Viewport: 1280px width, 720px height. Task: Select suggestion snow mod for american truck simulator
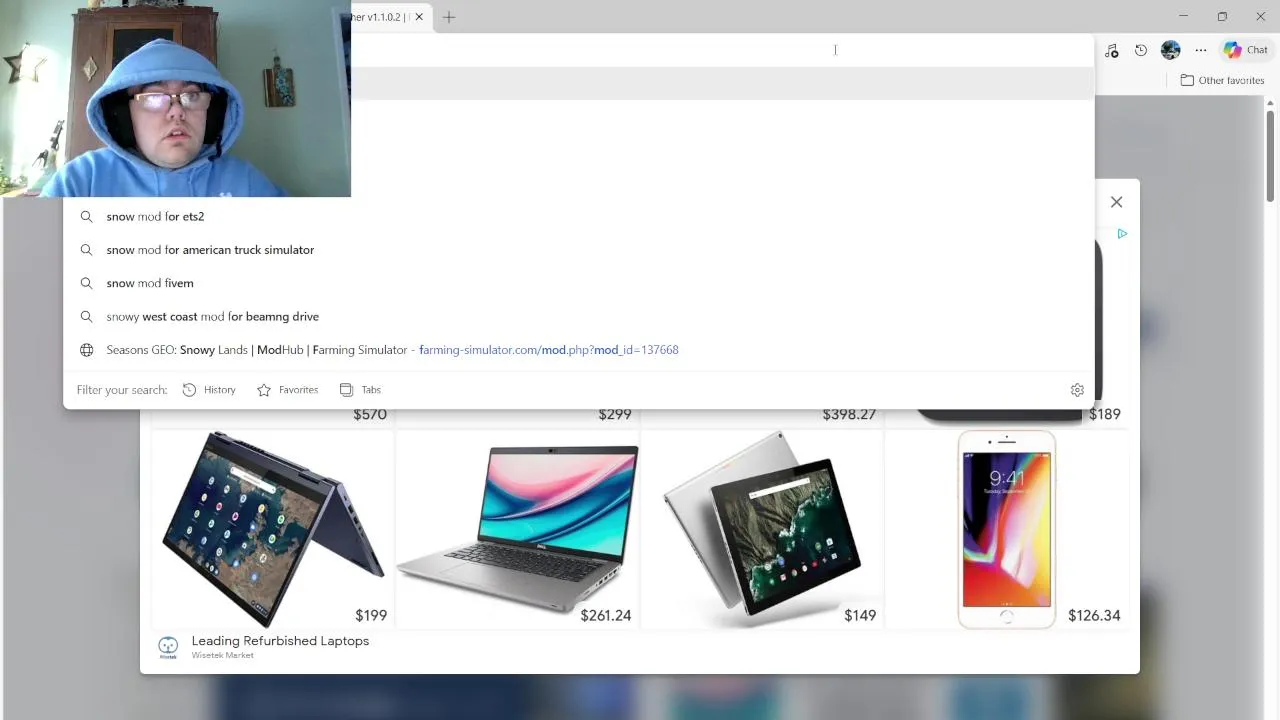pos(579,250)
